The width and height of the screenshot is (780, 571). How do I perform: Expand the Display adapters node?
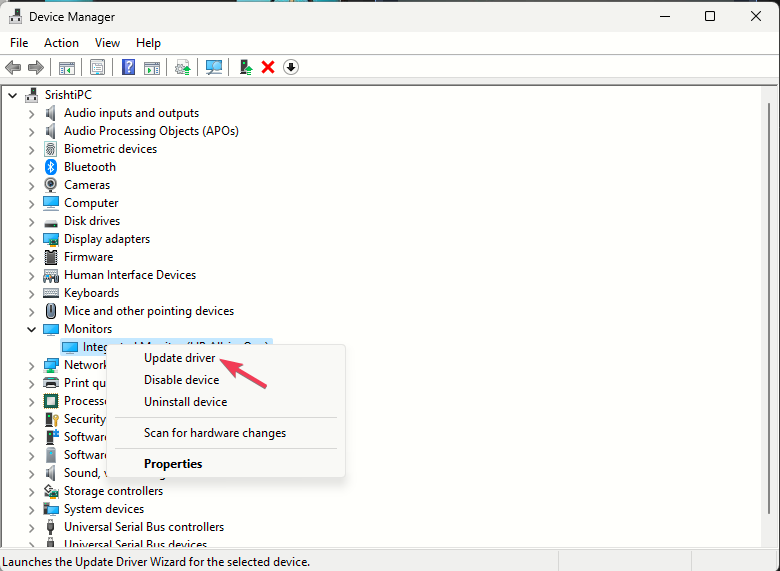pos(31,239)
